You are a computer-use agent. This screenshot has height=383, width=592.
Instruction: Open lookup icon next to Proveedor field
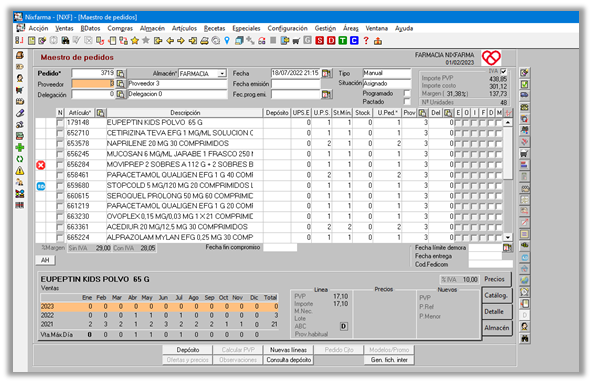tap(120, 84)
